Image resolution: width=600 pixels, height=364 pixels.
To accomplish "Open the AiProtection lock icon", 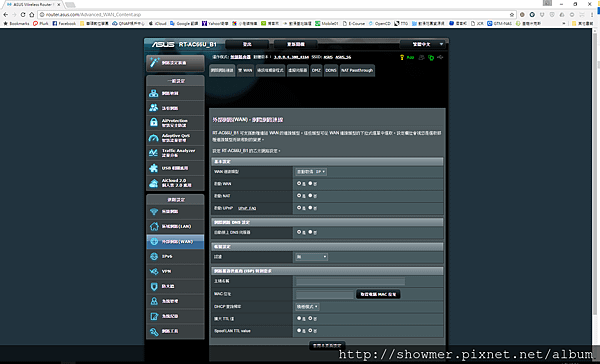I will coord(153,122).
